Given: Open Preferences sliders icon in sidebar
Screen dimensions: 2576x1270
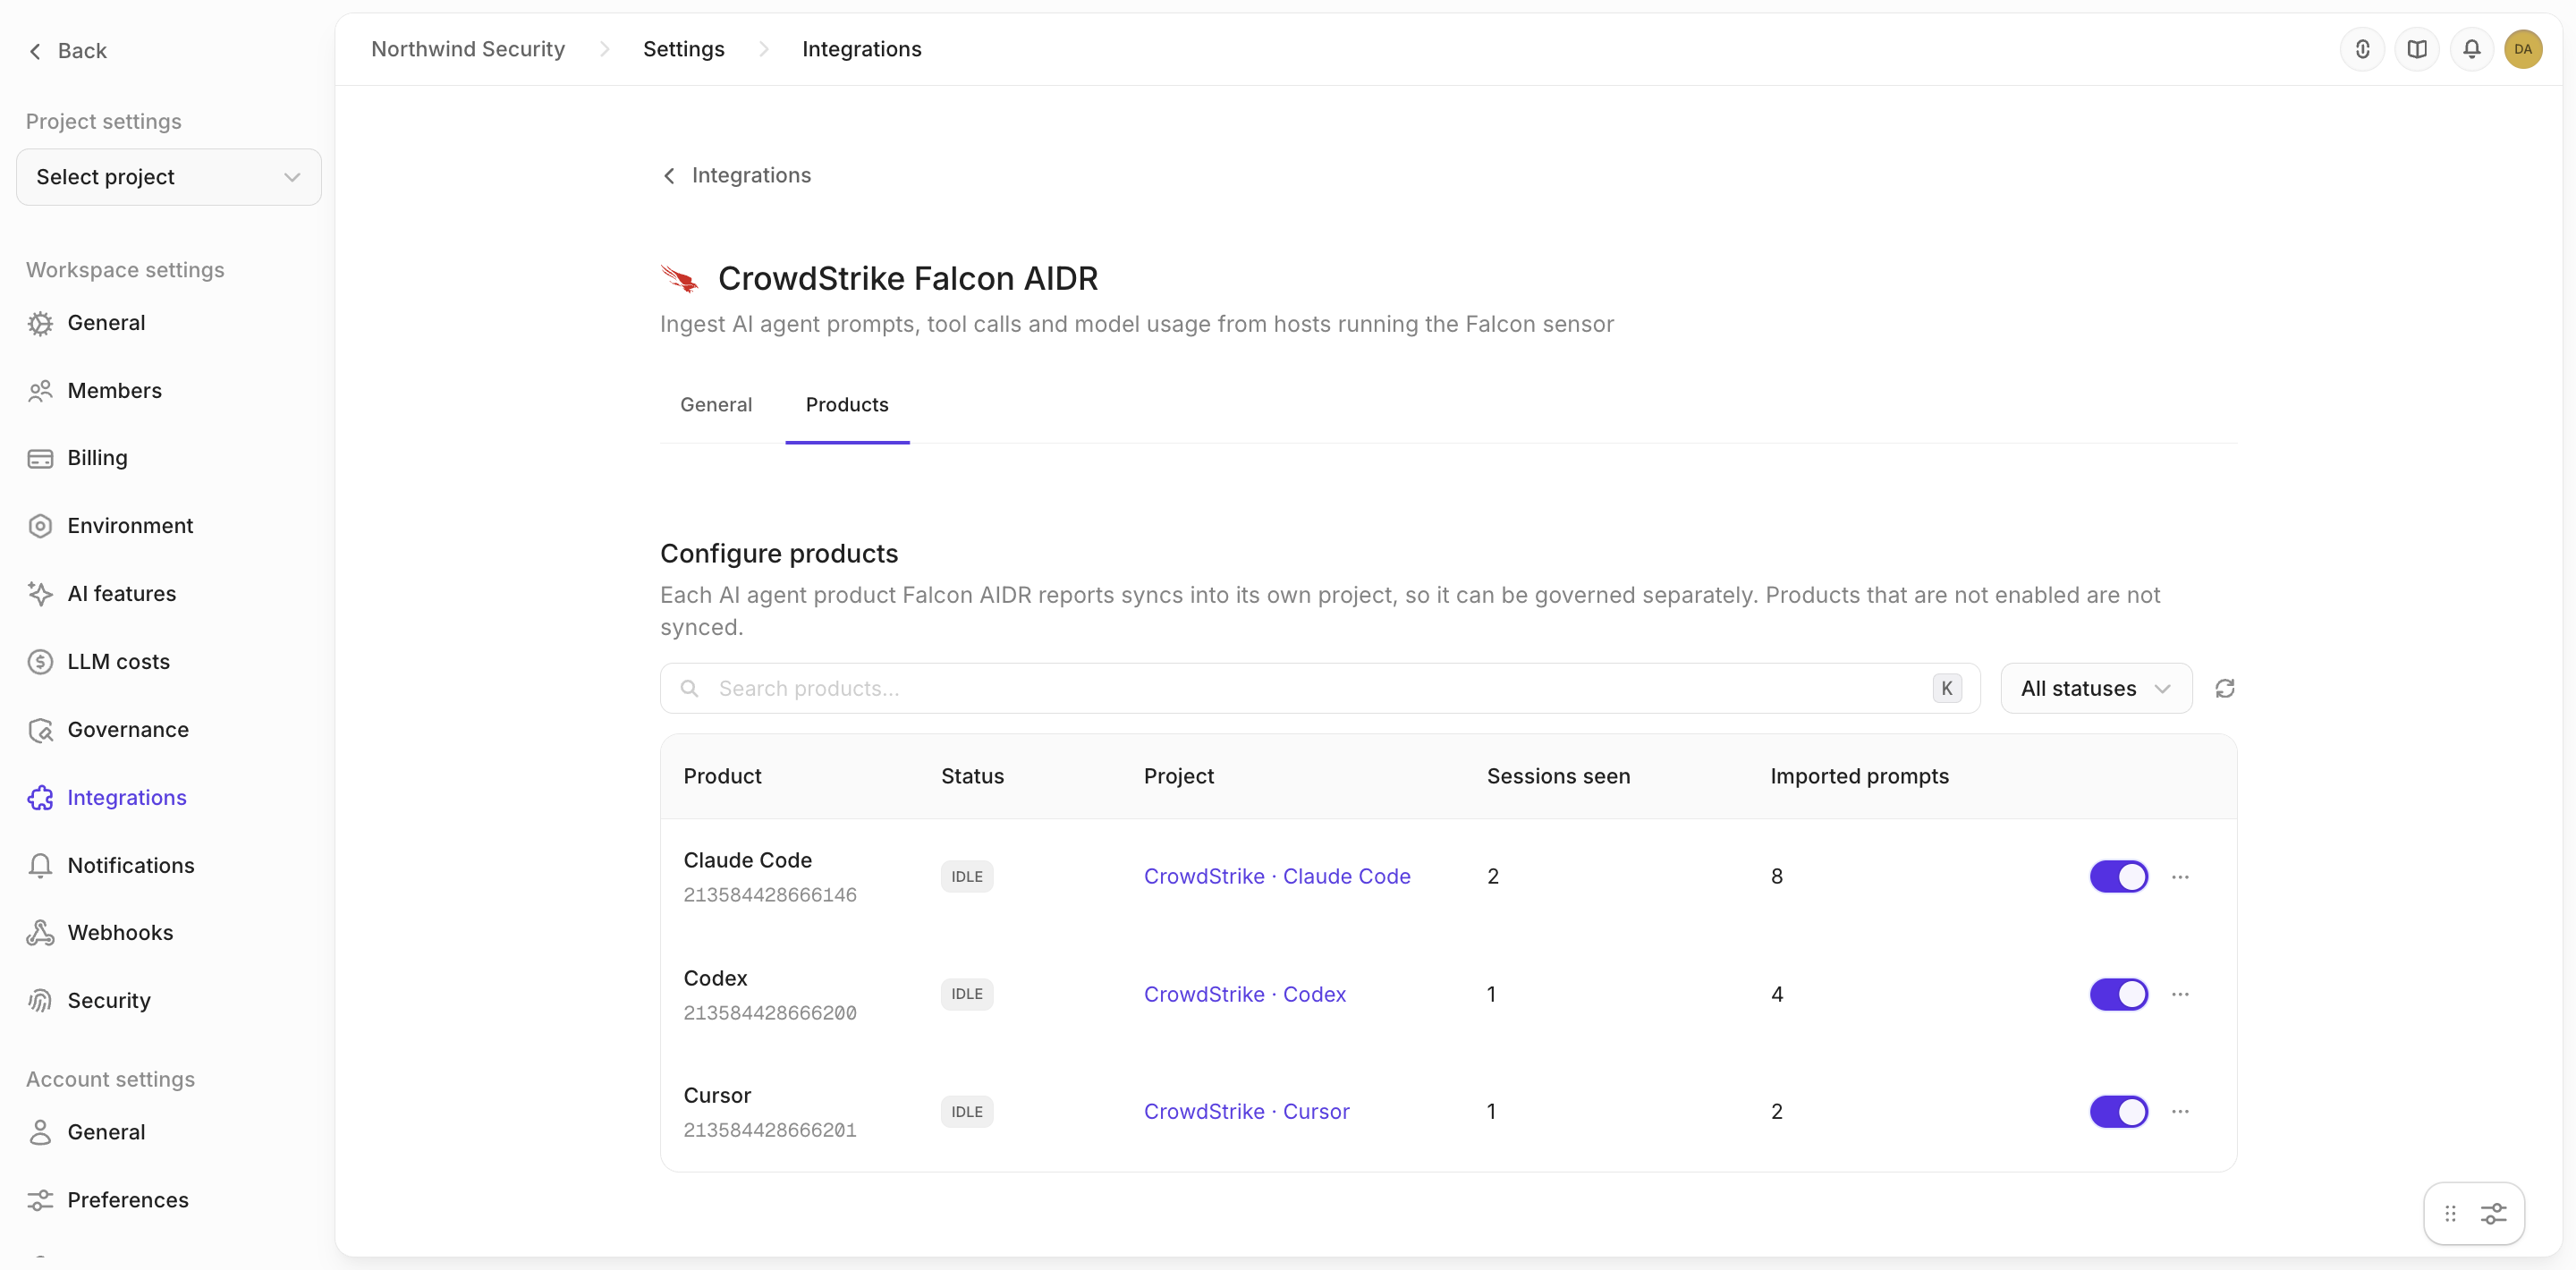Looking at the screenshot, I should tap(40, 1200).
